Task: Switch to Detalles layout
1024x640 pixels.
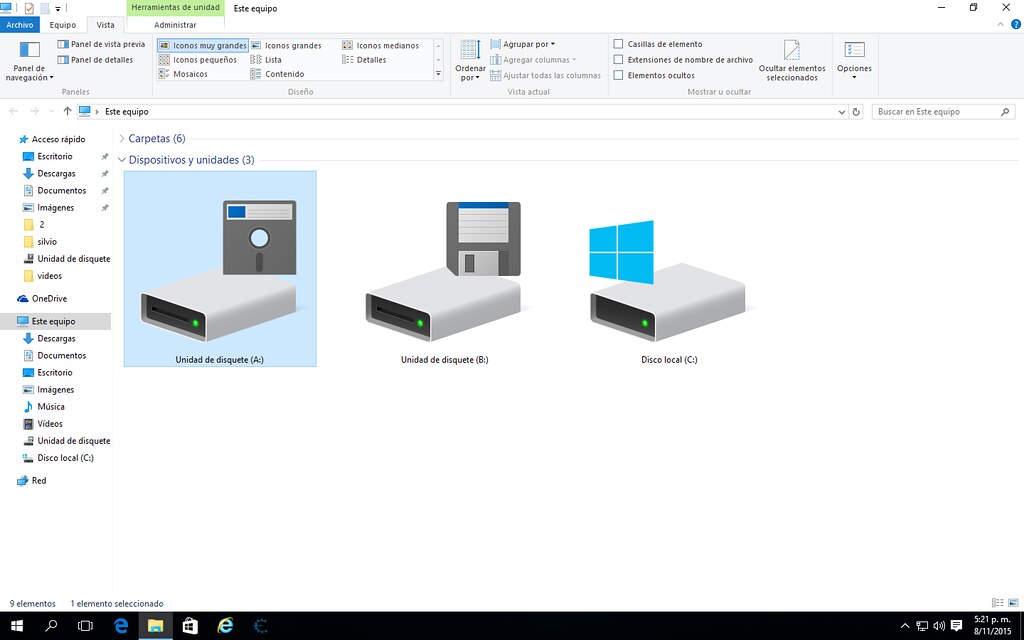Action: coord(364,60)
